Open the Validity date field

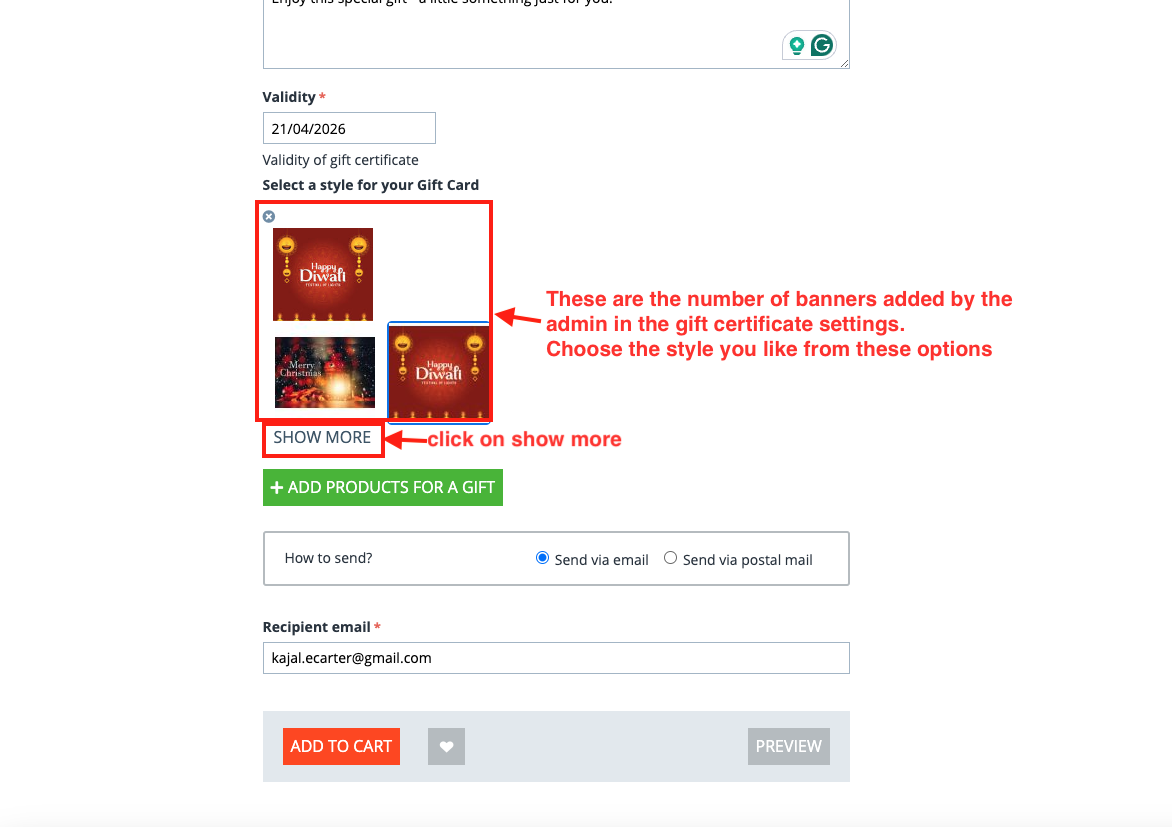[x=349, y=129]
